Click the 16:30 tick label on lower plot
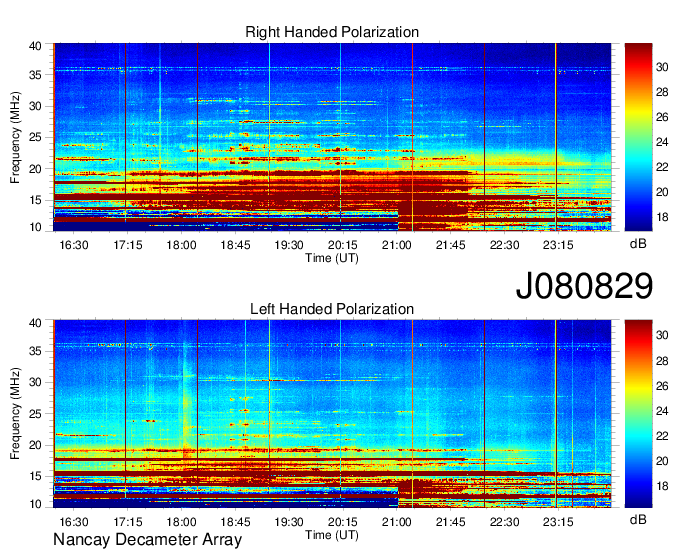 (74, 522)
